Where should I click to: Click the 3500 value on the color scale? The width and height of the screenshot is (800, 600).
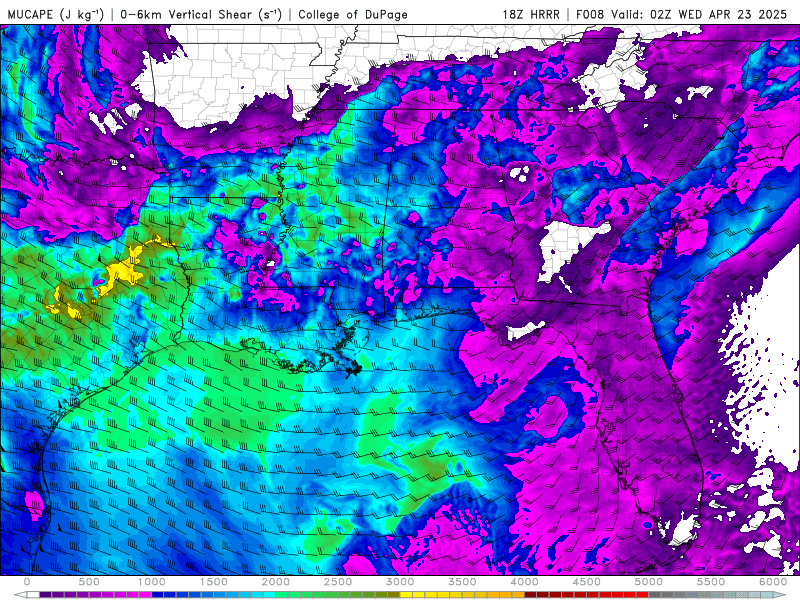[463, 582]
